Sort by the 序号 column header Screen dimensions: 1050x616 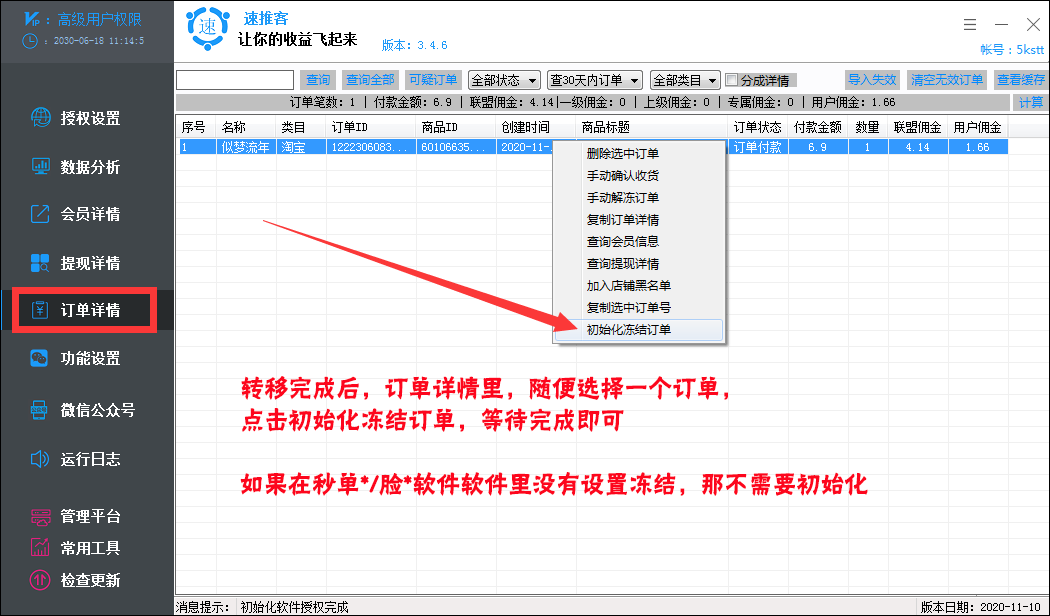pyautogui.click(x=196, y=127)
